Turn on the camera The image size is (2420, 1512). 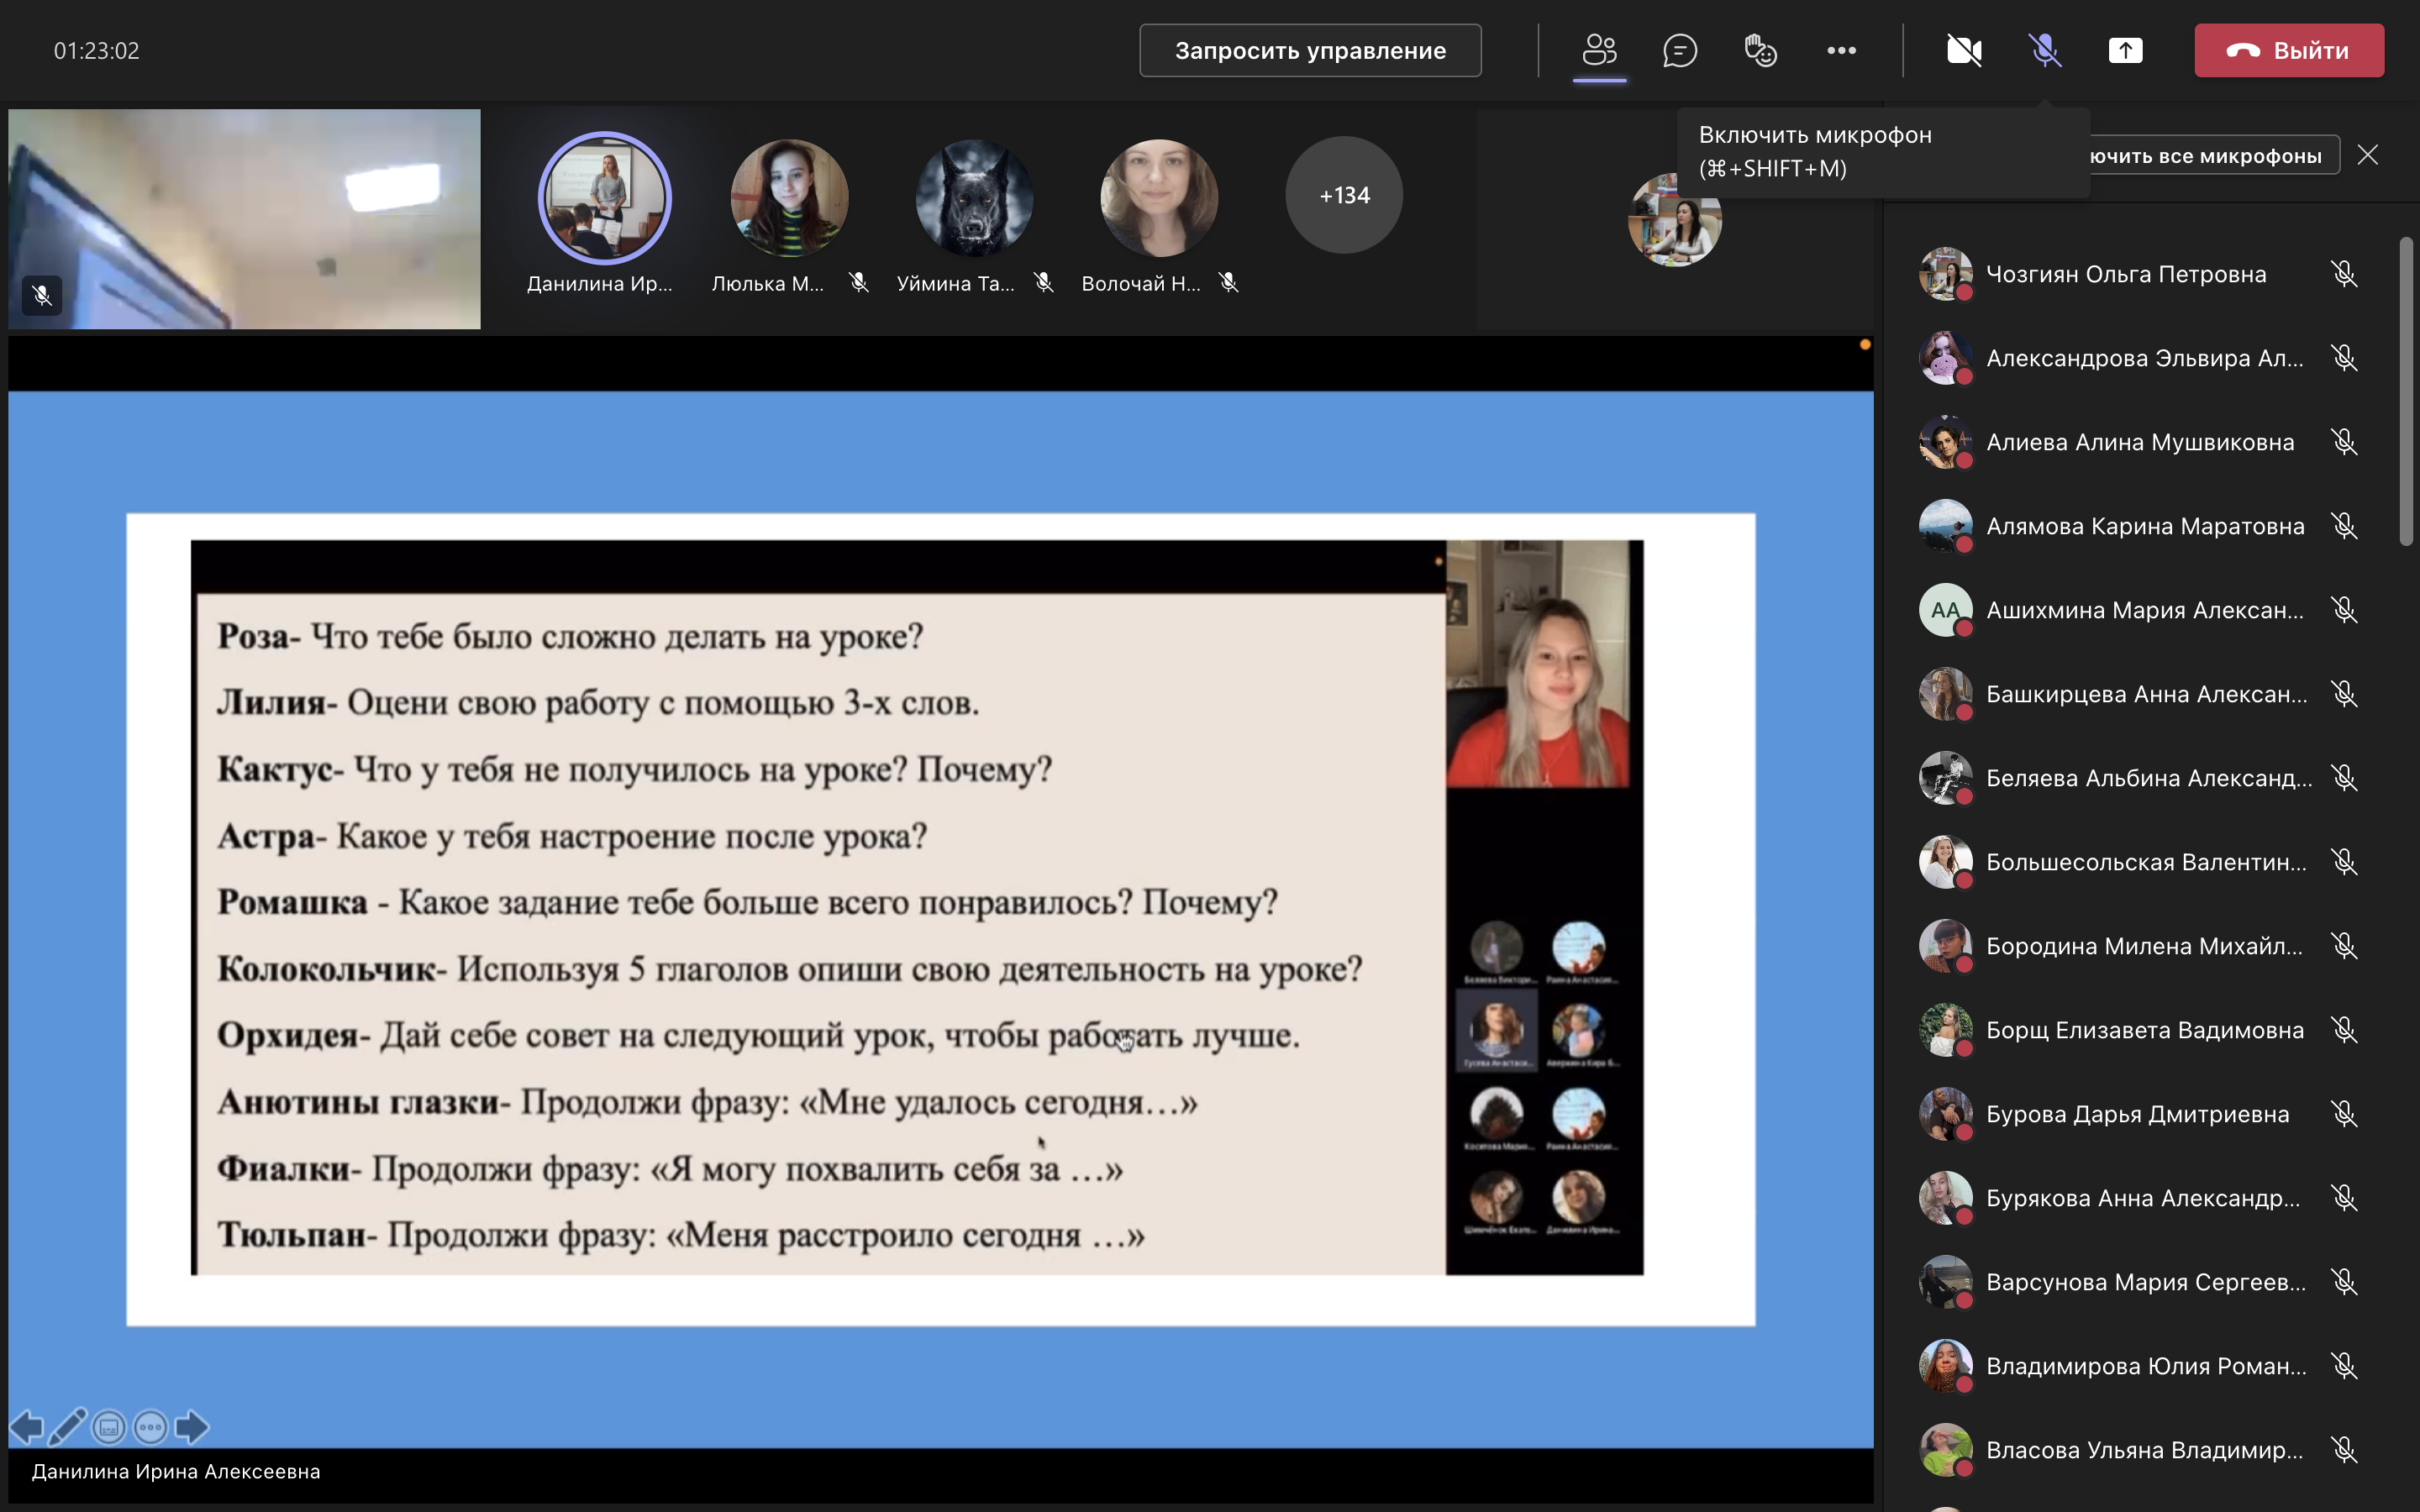point(1964,50)
